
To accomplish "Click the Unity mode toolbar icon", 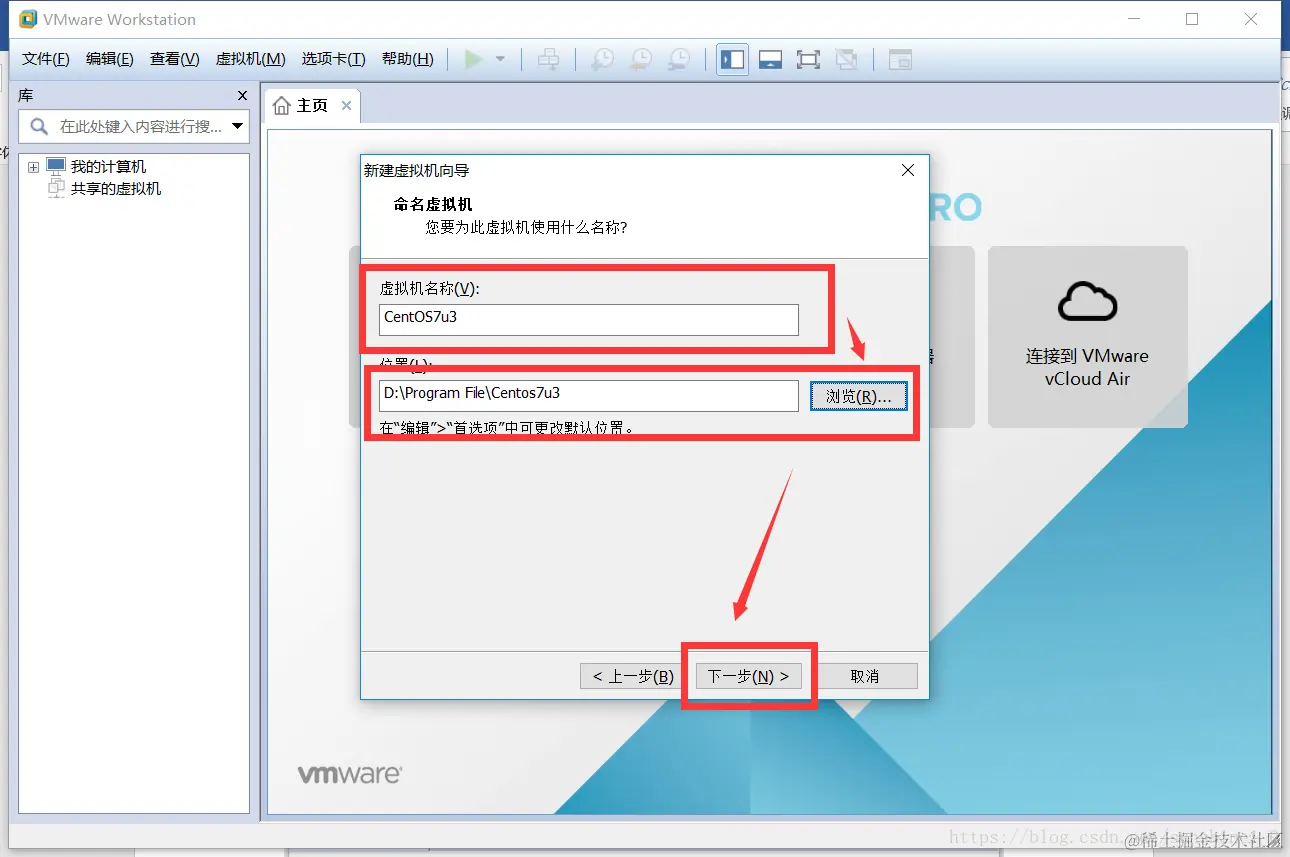I will pos(847,59).
